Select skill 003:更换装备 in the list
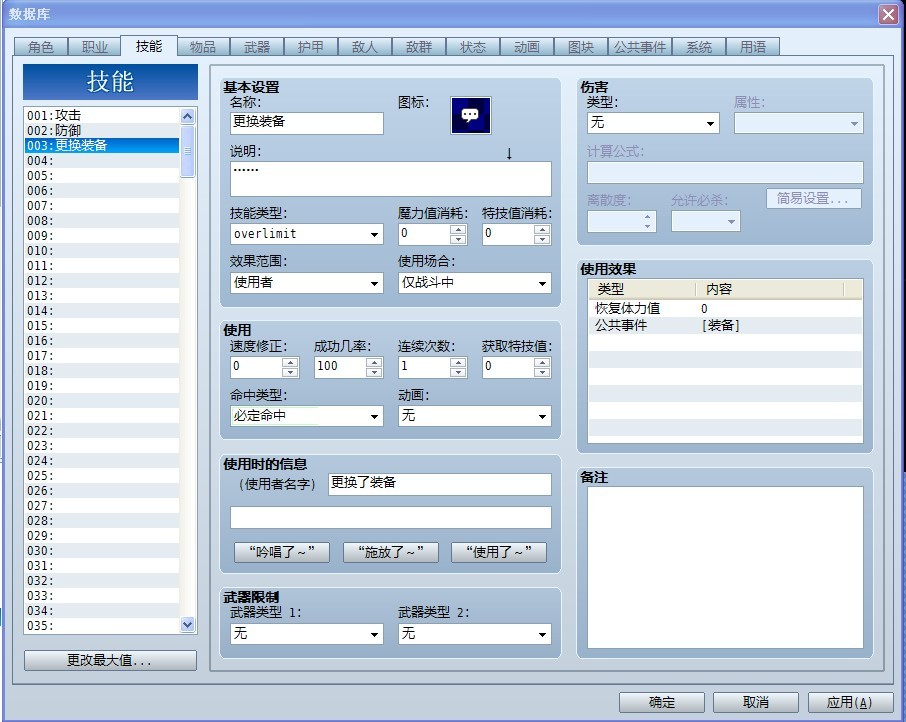The width and height of the screenshot is (906, 722). pyautogui.click(x=102, y=146)
